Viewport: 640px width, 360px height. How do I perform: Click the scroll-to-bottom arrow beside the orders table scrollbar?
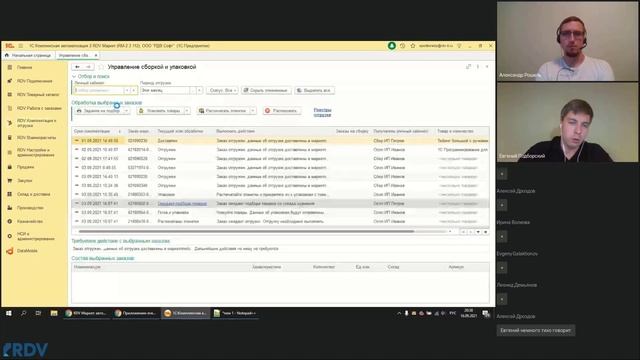click(x=485, y=232)
